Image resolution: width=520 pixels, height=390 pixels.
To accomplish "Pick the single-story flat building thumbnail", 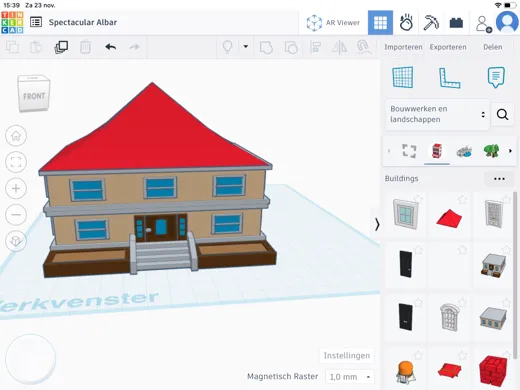I will [493, 318].
